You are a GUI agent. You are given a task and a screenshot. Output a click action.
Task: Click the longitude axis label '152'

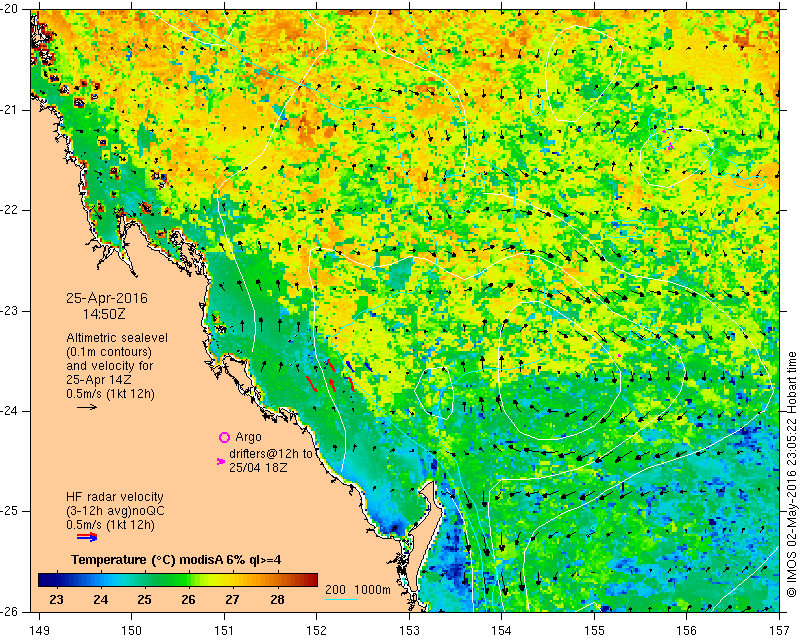click(x=317, y=631)
